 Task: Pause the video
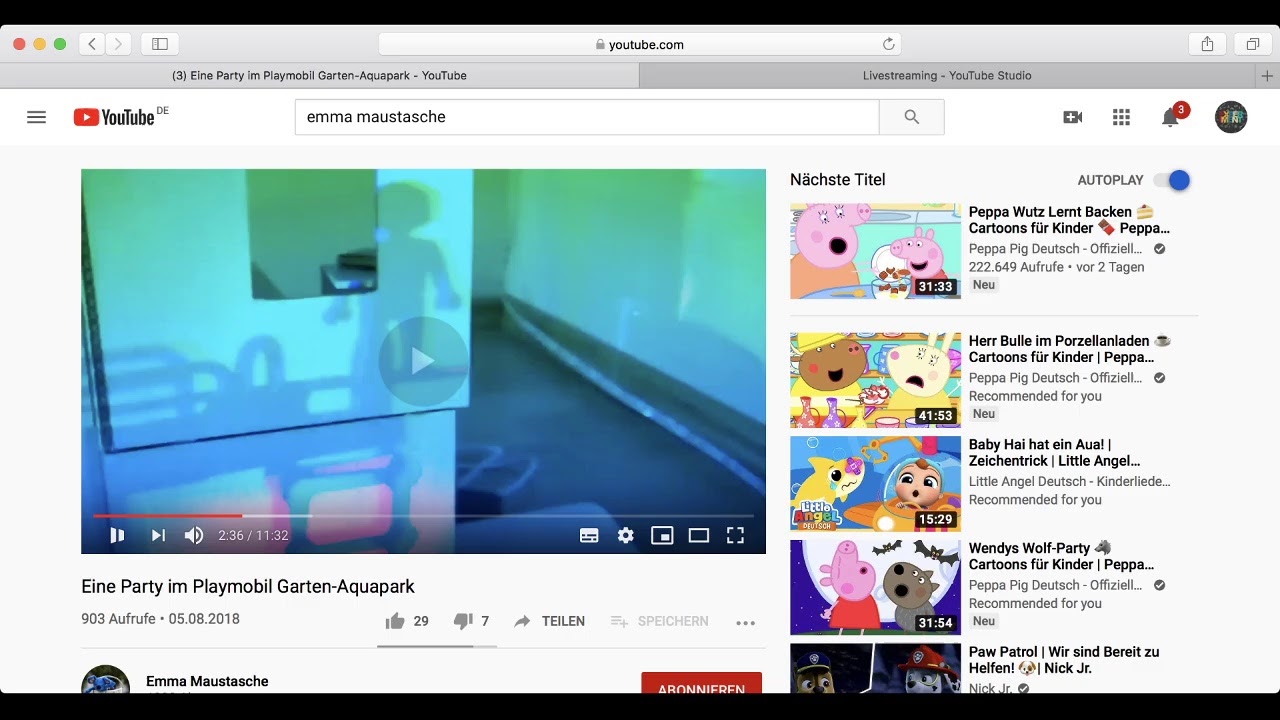coord(117,535)
